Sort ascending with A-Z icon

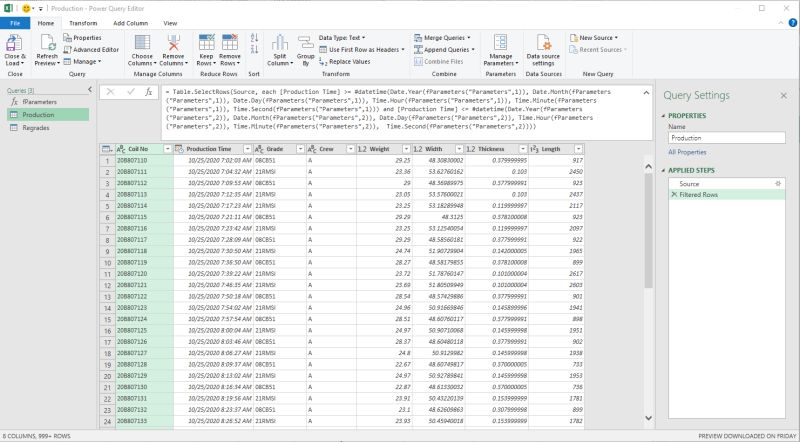[x=254, y=38]
